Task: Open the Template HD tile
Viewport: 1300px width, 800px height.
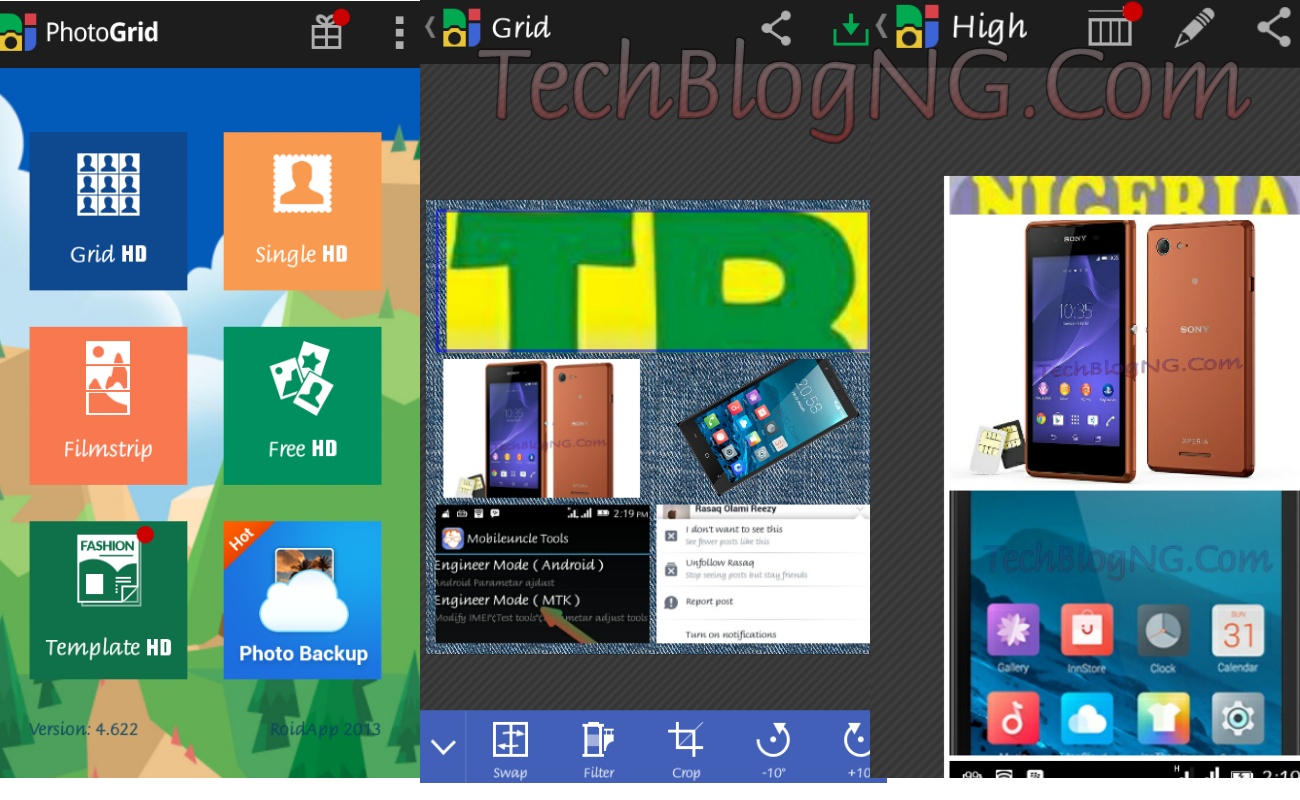Action: pyautogui.click(x=108, y=600)
